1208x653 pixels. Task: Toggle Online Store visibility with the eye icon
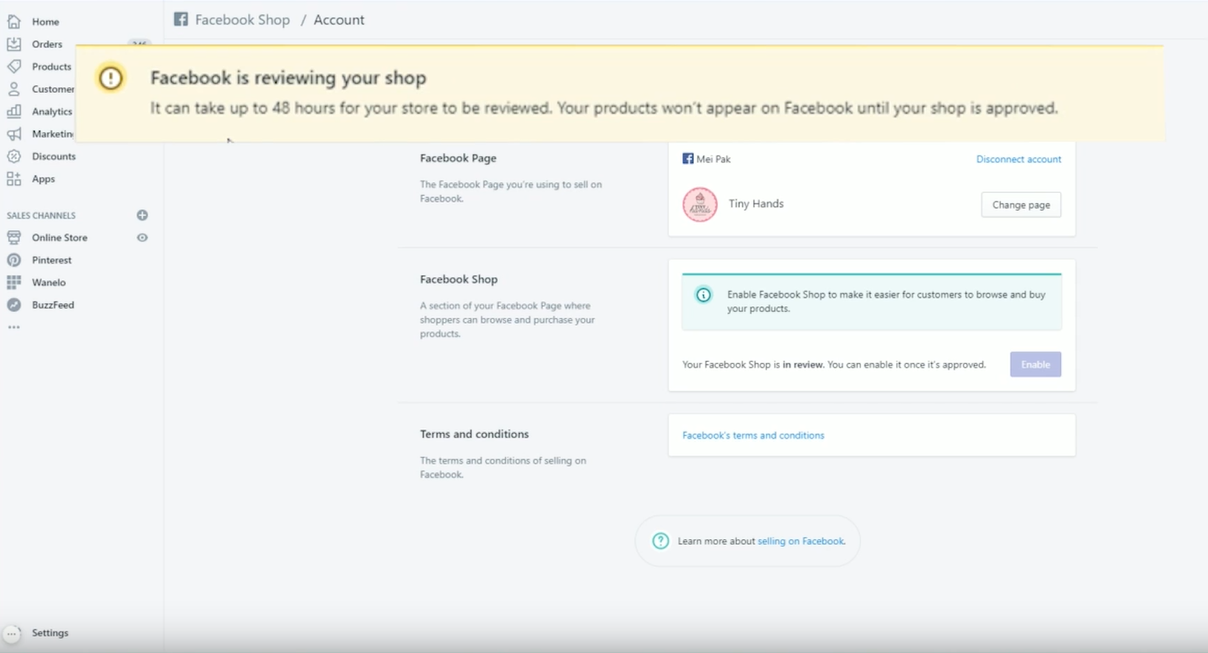[x=142, y=237]
